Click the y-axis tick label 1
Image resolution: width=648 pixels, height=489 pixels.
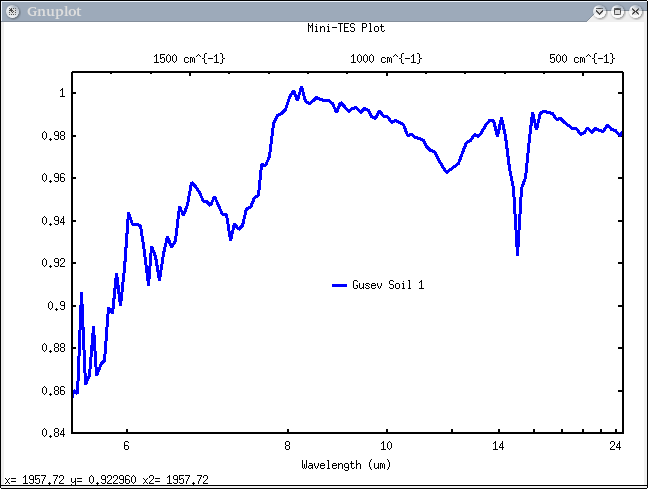point(62,93)
